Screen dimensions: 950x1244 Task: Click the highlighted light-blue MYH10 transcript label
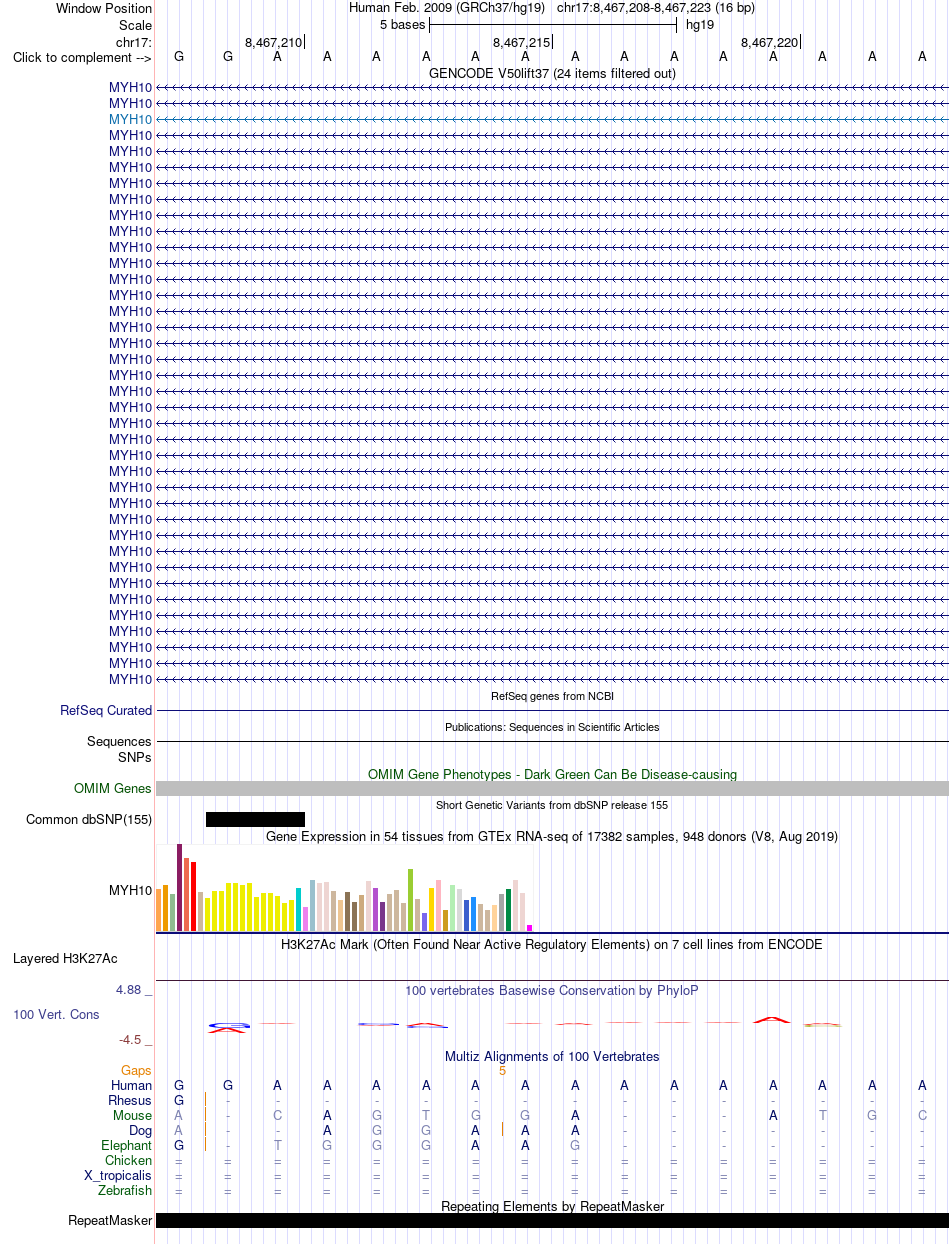tap(130, 119)
